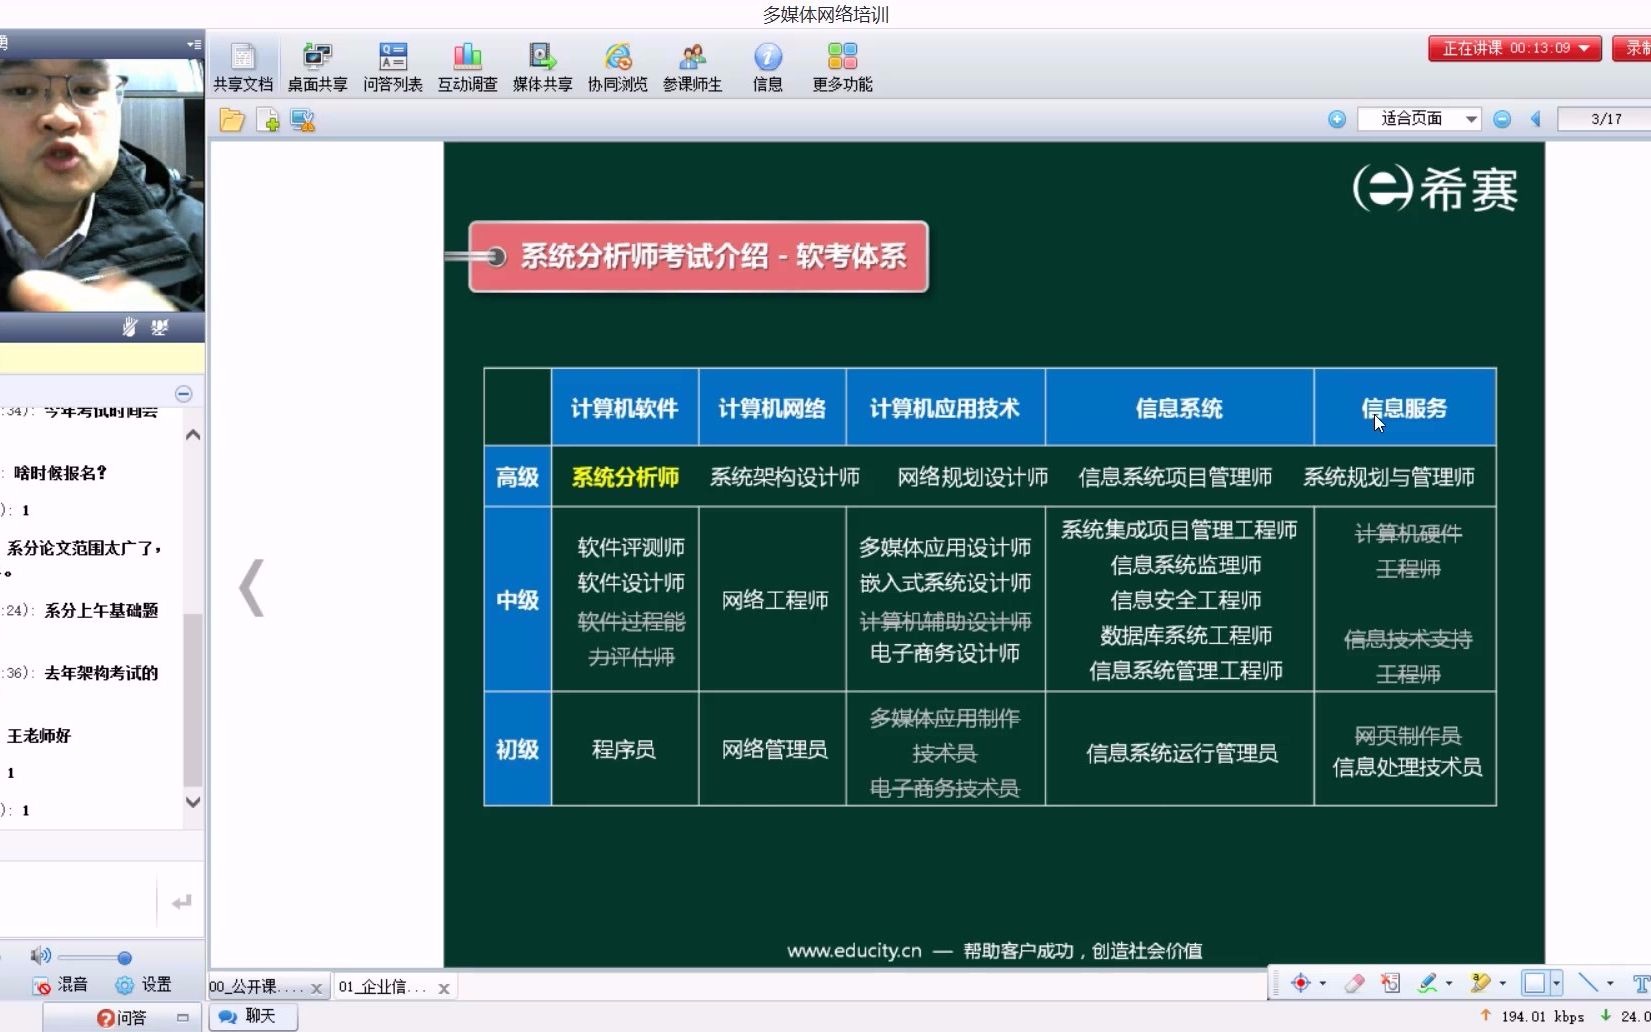The height and width of the screenshot is (1032, 1651).
Task: Click the page number field 3/17
Action: point(1605,119)
